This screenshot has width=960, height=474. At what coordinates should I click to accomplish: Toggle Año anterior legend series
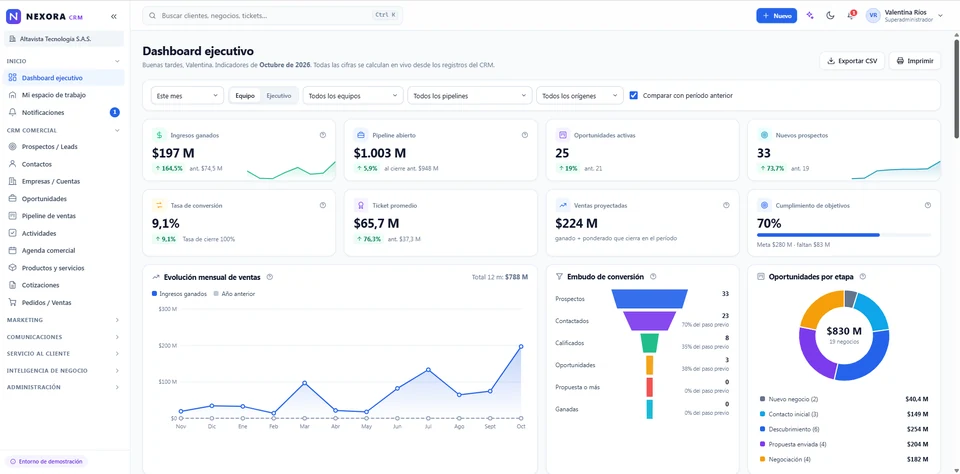[x=234, y=294]
